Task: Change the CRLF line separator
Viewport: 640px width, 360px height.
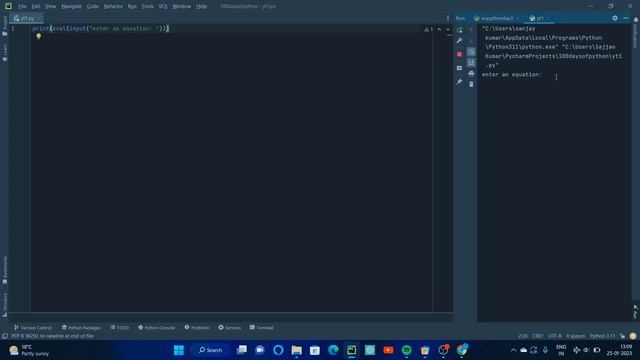Action: [x=538, y=336]
